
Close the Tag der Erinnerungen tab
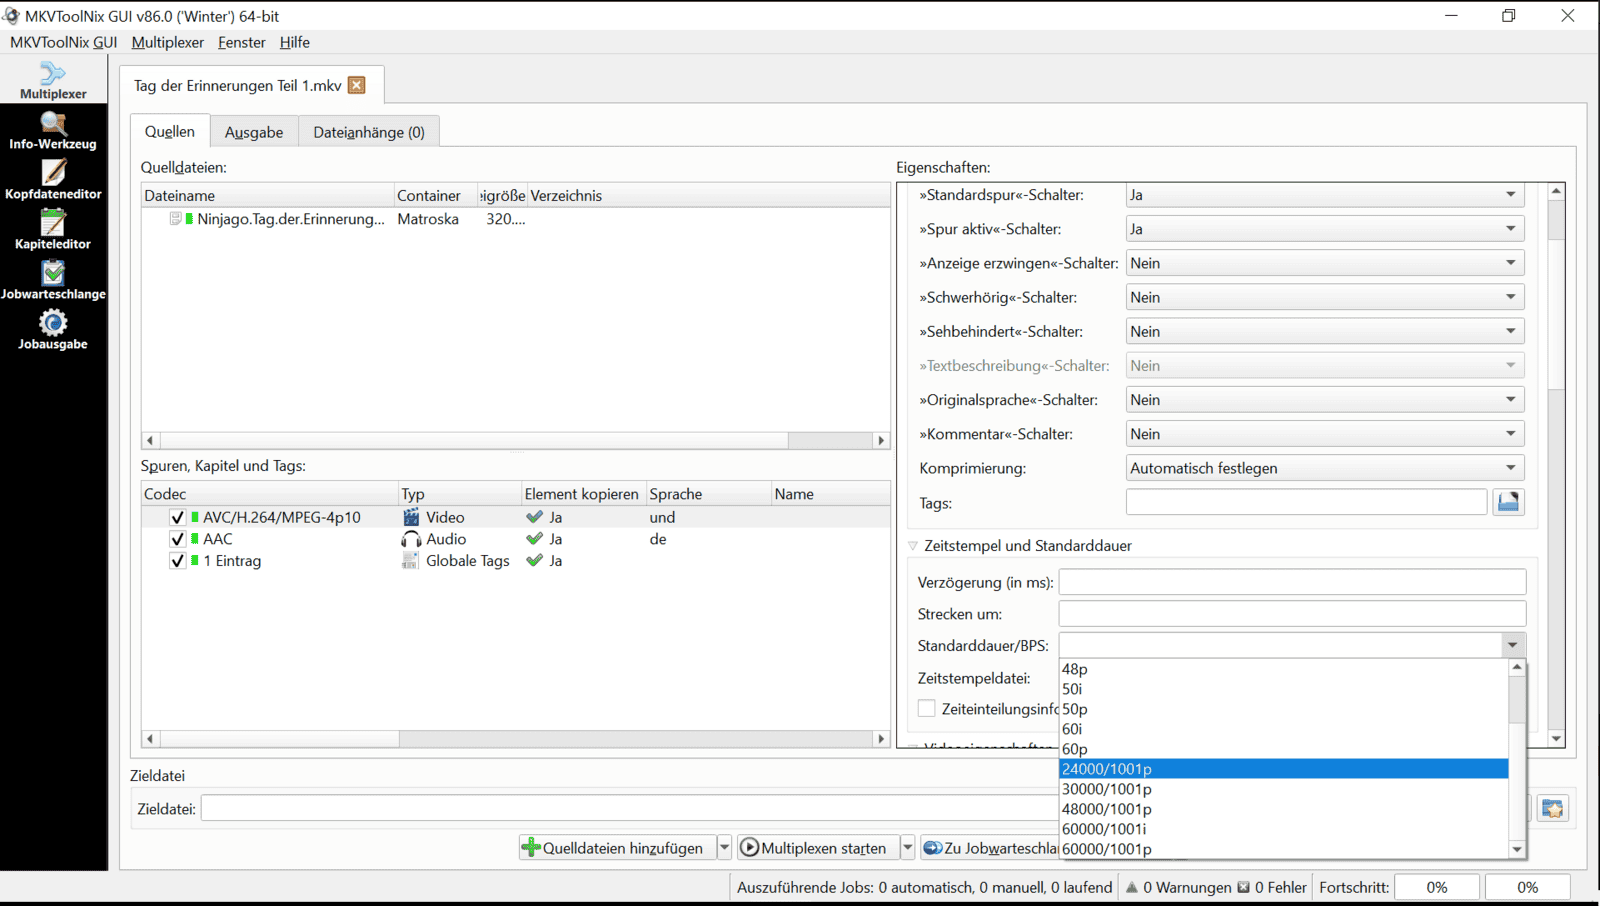(x=357, y=86)
